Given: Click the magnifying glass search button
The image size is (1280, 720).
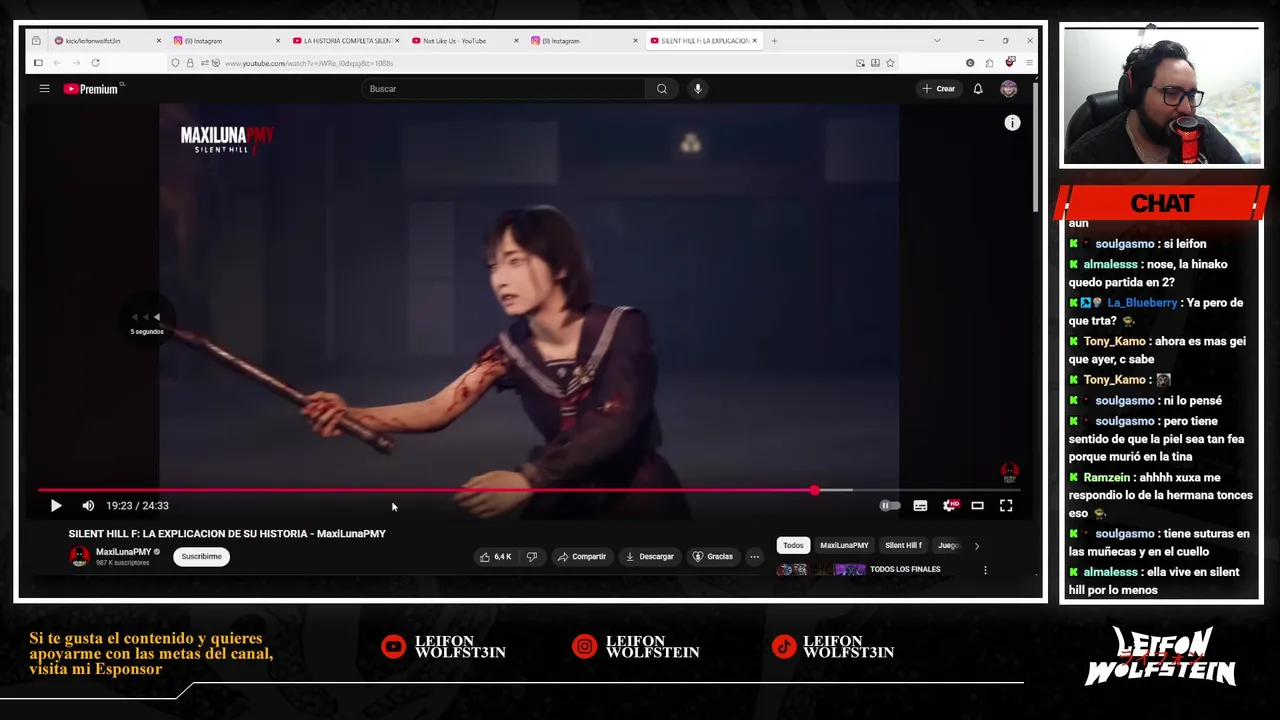Looking at the screenshot, I should [x=662, y=89].
